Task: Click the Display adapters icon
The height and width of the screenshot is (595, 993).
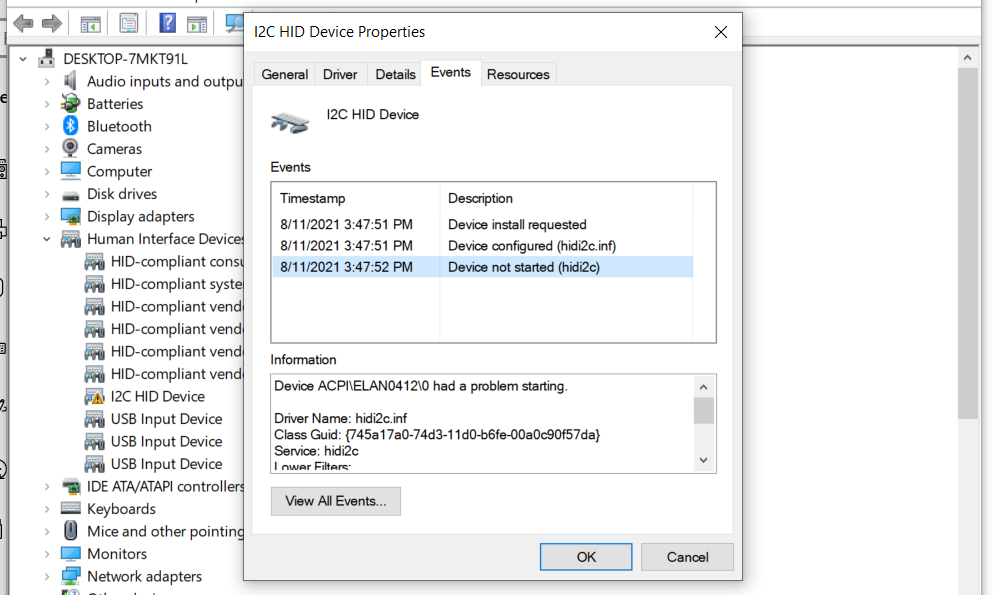Action: click(70, 216)
